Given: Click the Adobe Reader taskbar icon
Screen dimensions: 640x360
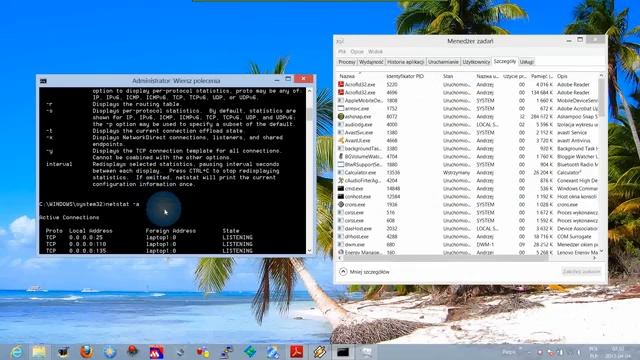Looking at the screenshot, I should pos(296,351).
